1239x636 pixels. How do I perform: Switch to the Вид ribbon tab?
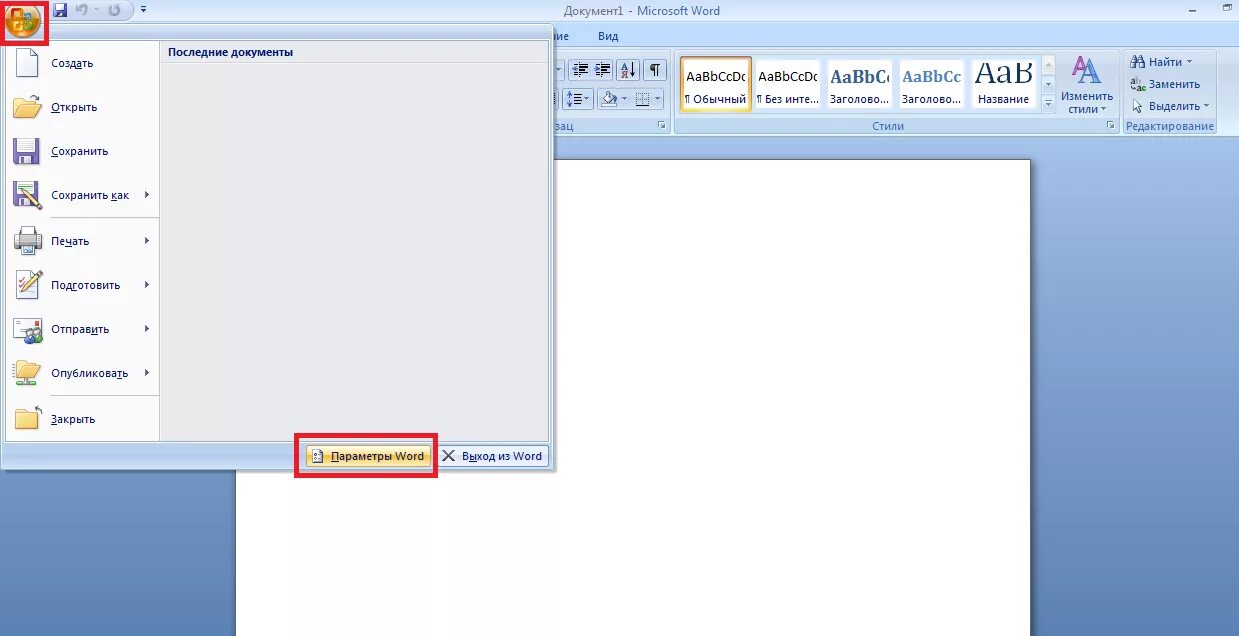pos(608,36)
